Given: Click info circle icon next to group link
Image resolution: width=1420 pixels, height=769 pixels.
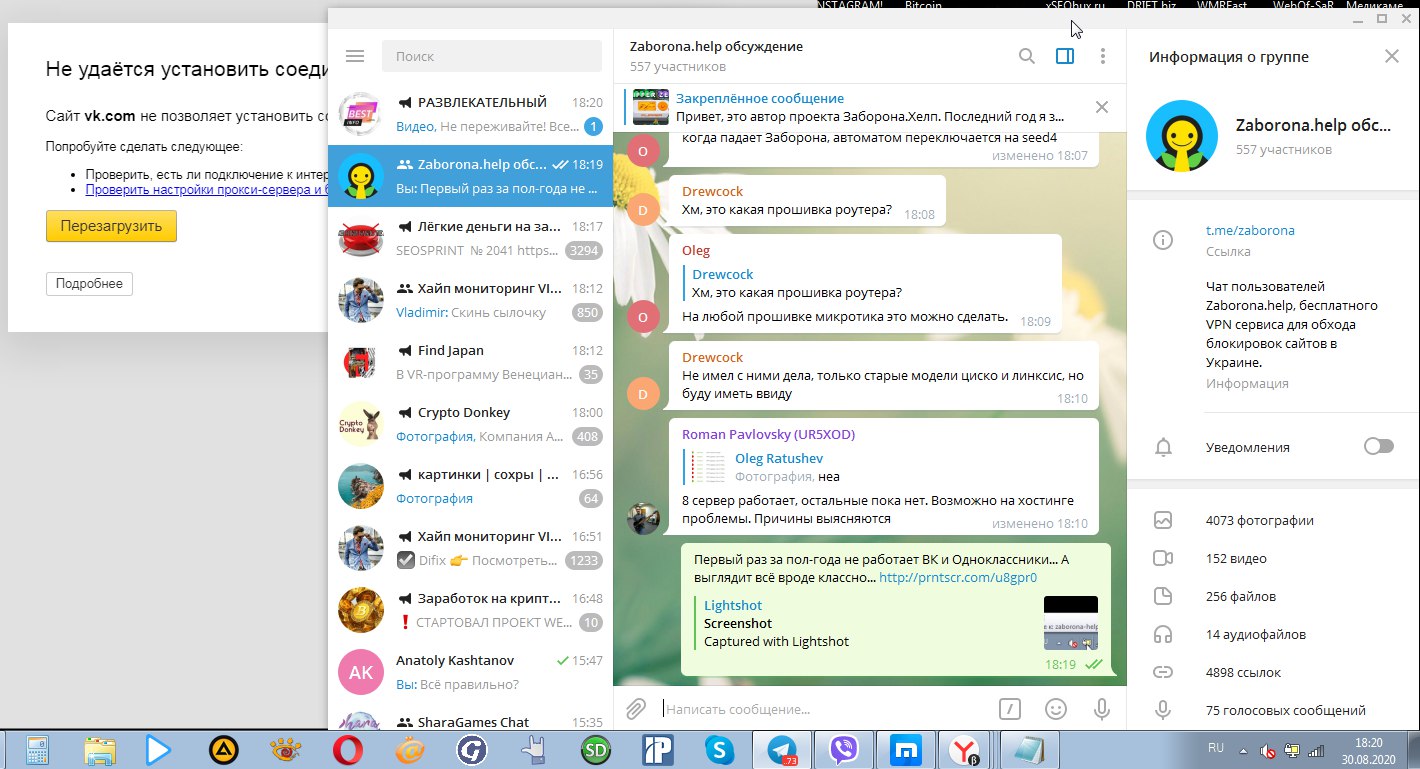Looking at the screenshot, I should [x=1163, y=240].
